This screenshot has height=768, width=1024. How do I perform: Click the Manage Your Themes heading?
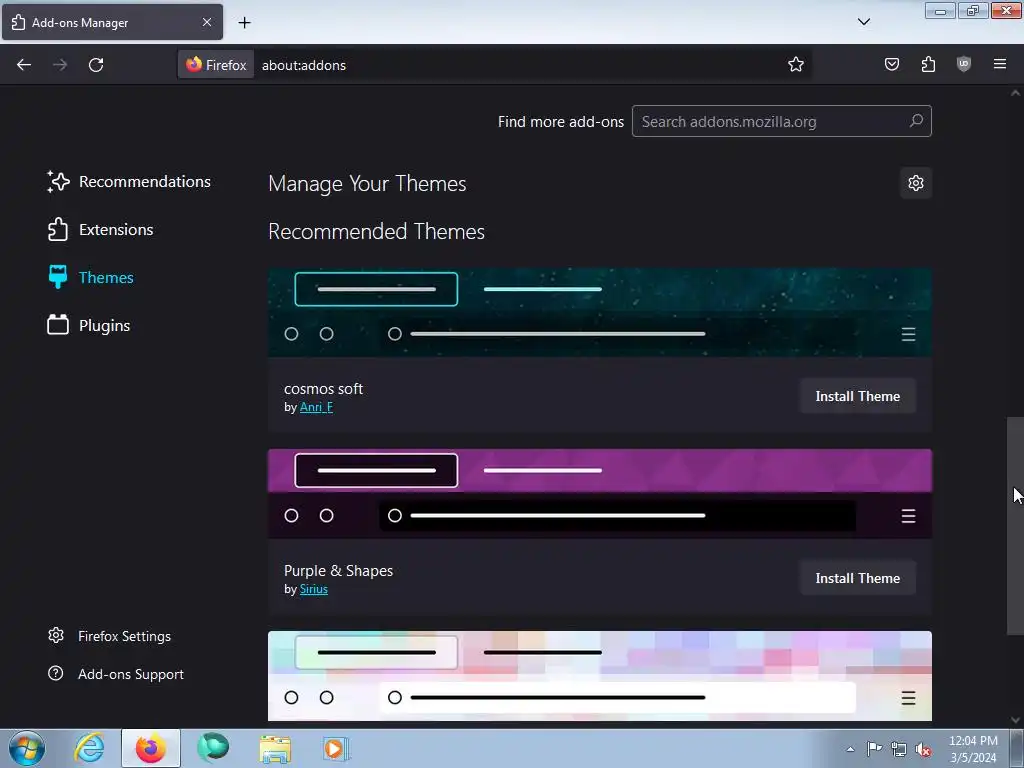[367, 184]
